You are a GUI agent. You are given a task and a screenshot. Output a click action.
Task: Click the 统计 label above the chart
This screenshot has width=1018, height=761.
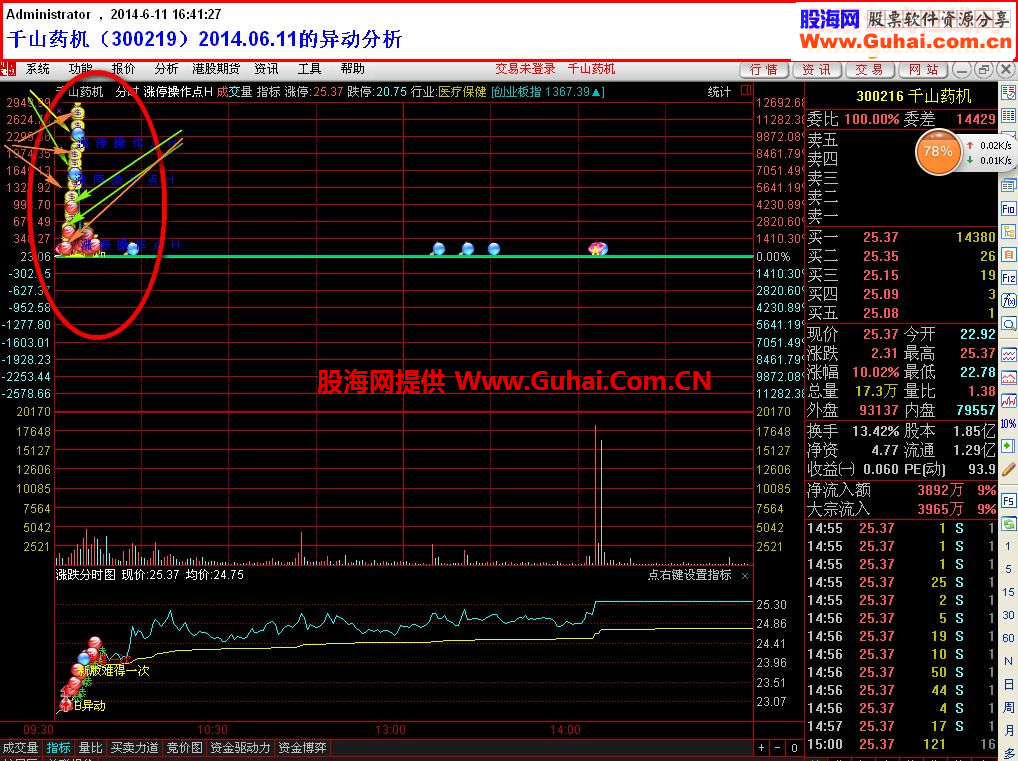click(719, 92)
